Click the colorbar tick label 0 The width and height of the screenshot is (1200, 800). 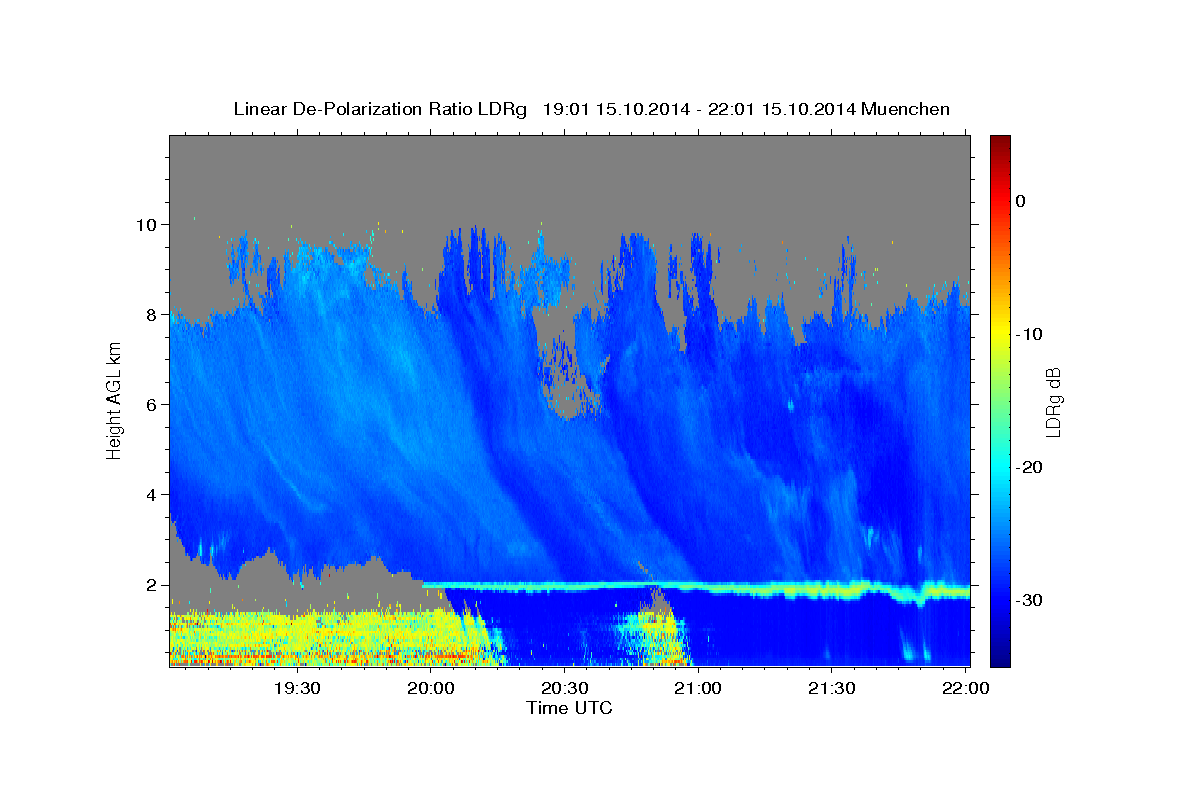point(1020,201)
